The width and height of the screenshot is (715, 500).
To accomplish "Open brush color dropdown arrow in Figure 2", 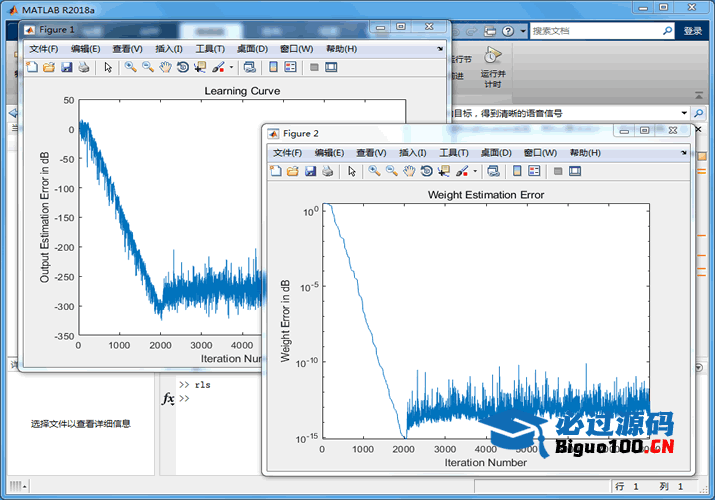I will click(x=475, y=171).
